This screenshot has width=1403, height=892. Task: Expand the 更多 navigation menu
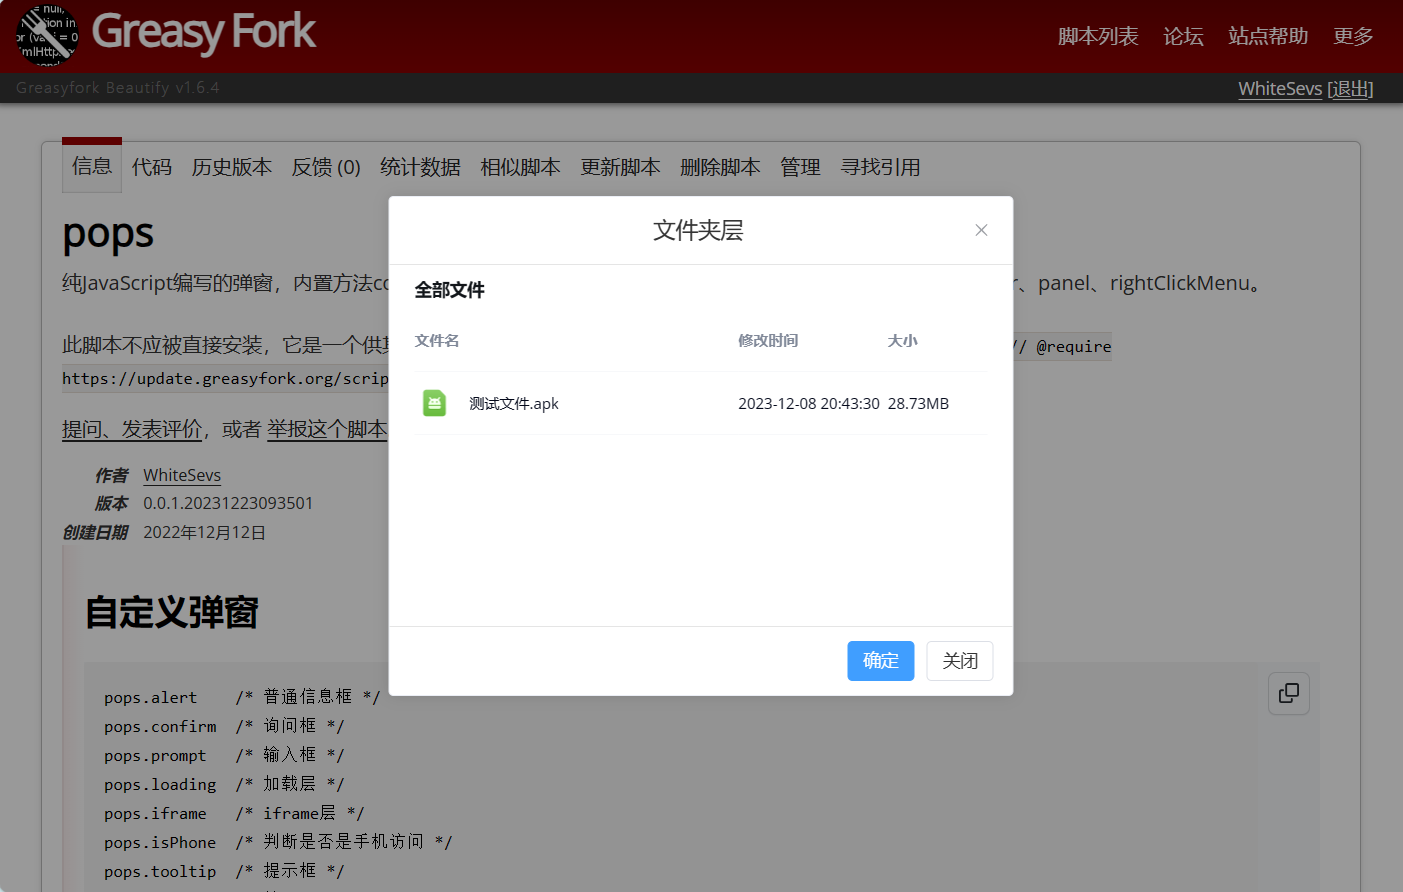(x=1353, y=36)
